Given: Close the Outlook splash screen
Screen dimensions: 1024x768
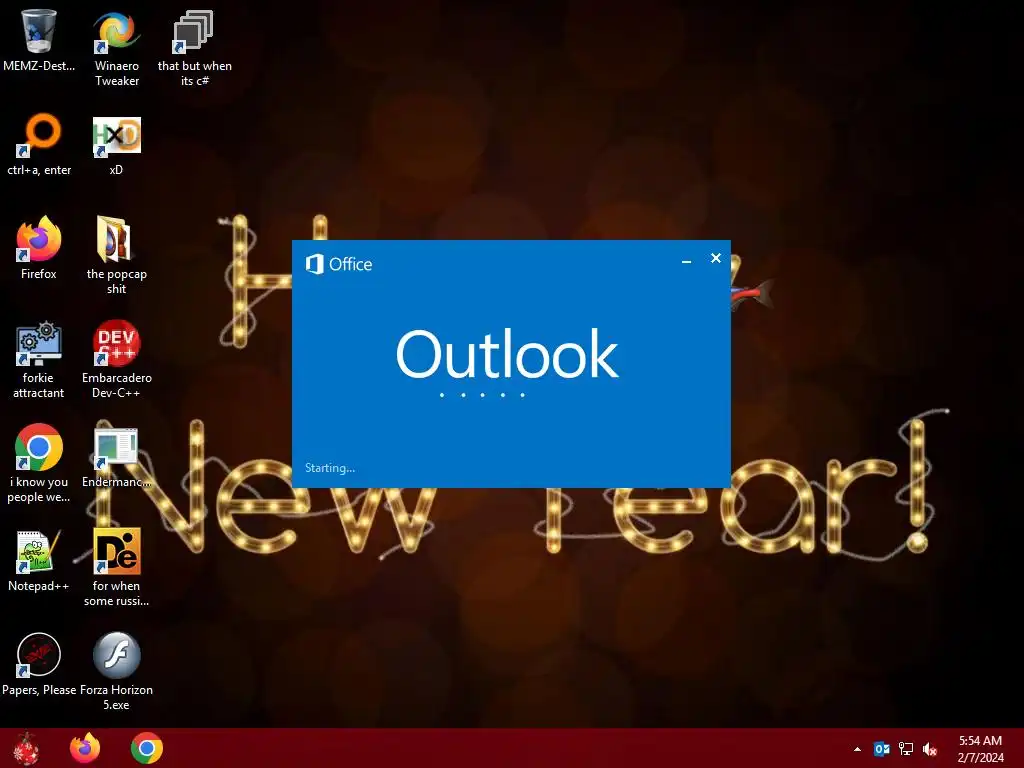Looking at the screenshot, I should pyautogui.click(x=716, y=258).
